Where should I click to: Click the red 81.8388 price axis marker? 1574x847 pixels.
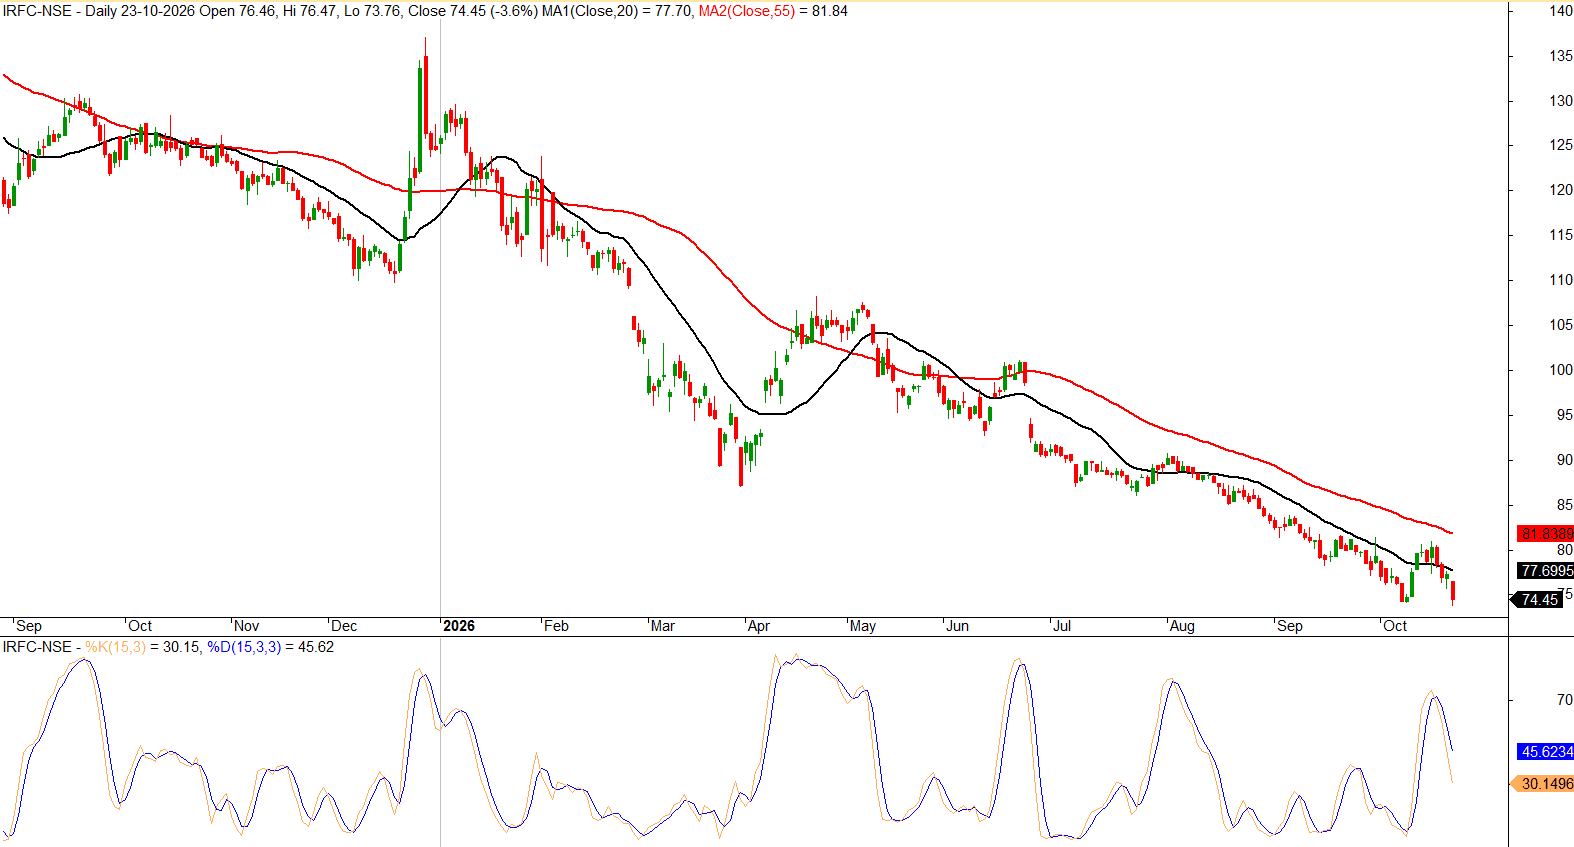point(1546,534)
